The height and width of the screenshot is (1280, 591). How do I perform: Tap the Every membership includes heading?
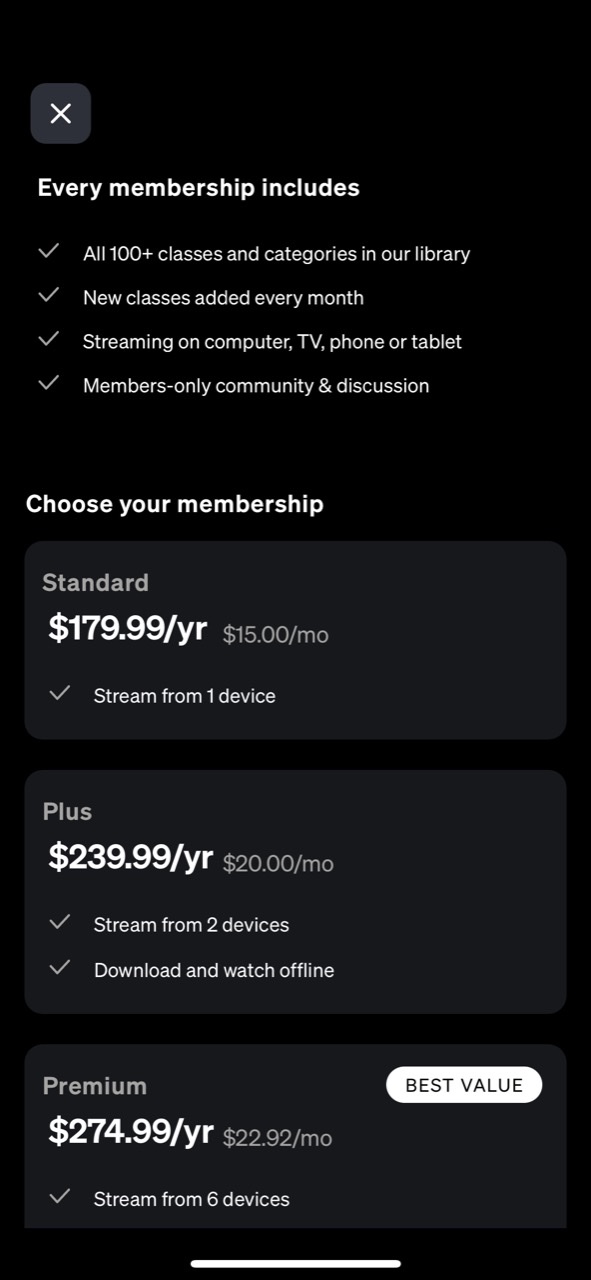click(x=198, y=188)
